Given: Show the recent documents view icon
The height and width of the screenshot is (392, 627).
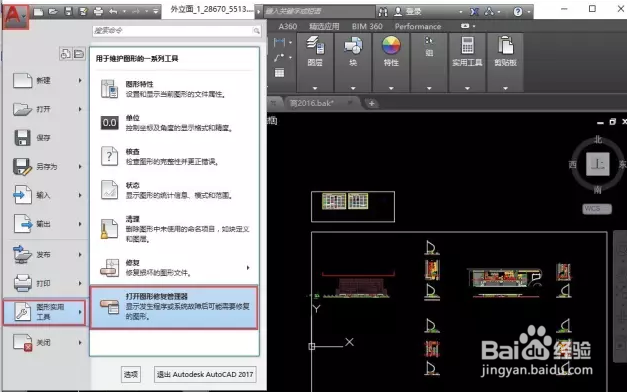Looking at the screenshot, I should tap(65, 53).
